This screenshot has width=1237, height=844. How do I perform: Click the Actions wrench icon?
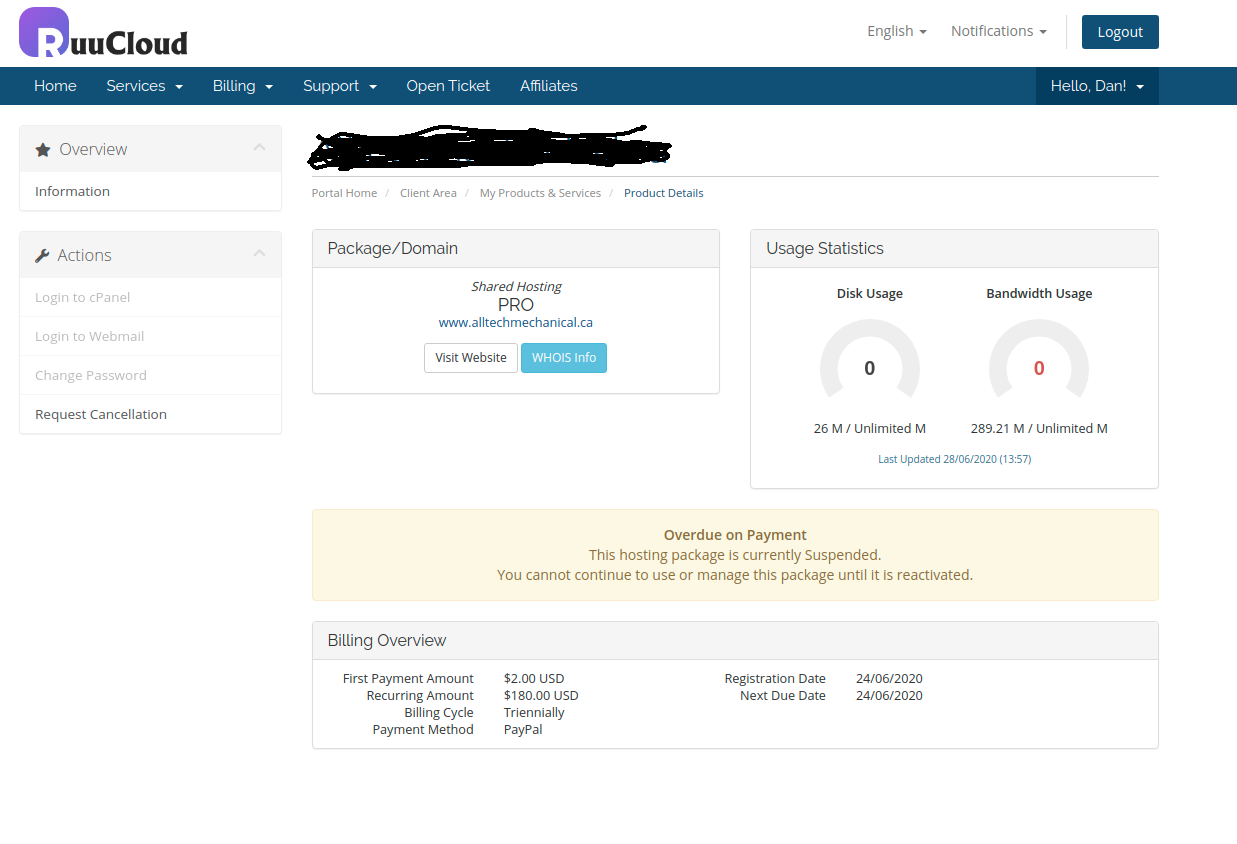point(42,256)
